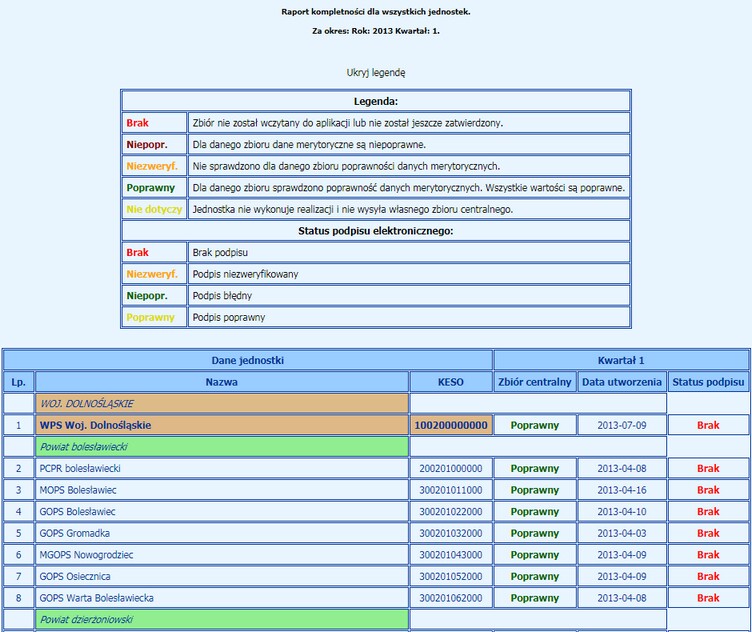
Task: Select WPS Woj. Dolnośląskie unit name
Action: (x=95, y=425)
